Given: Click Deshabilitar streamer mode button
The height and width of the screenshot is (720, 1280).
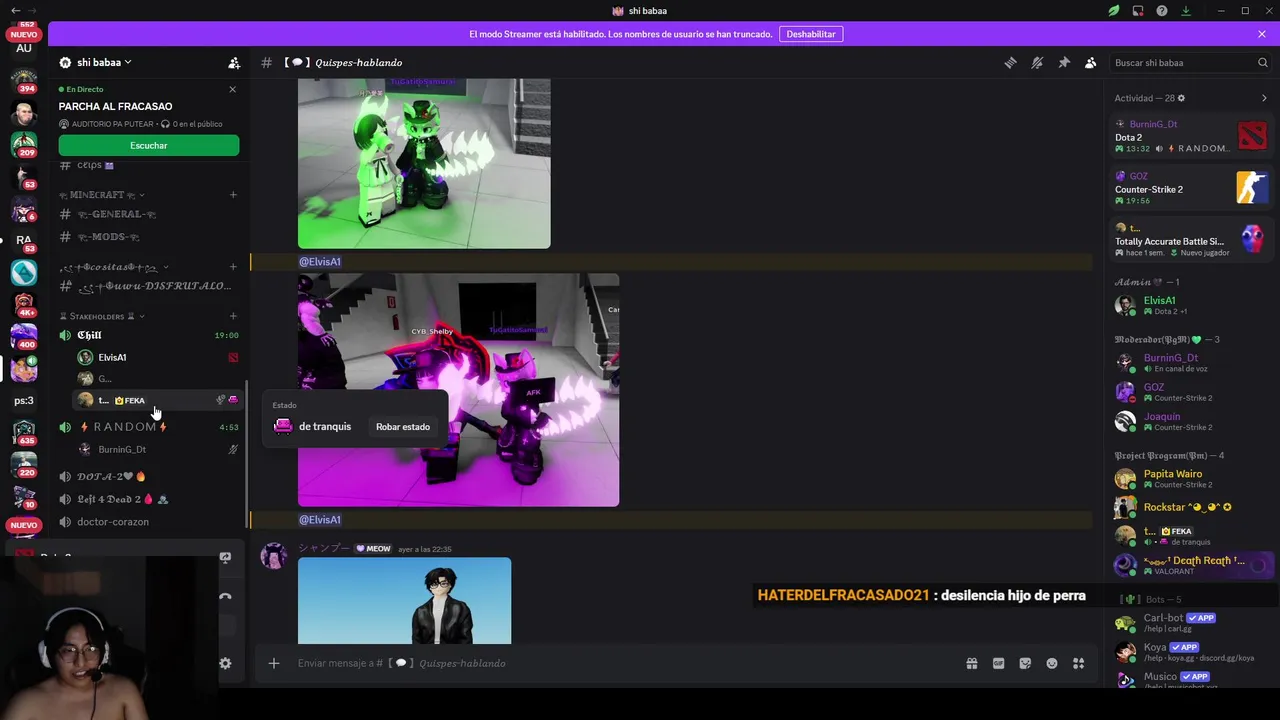Looking at the screenshot, I should (x=811, y=34).
